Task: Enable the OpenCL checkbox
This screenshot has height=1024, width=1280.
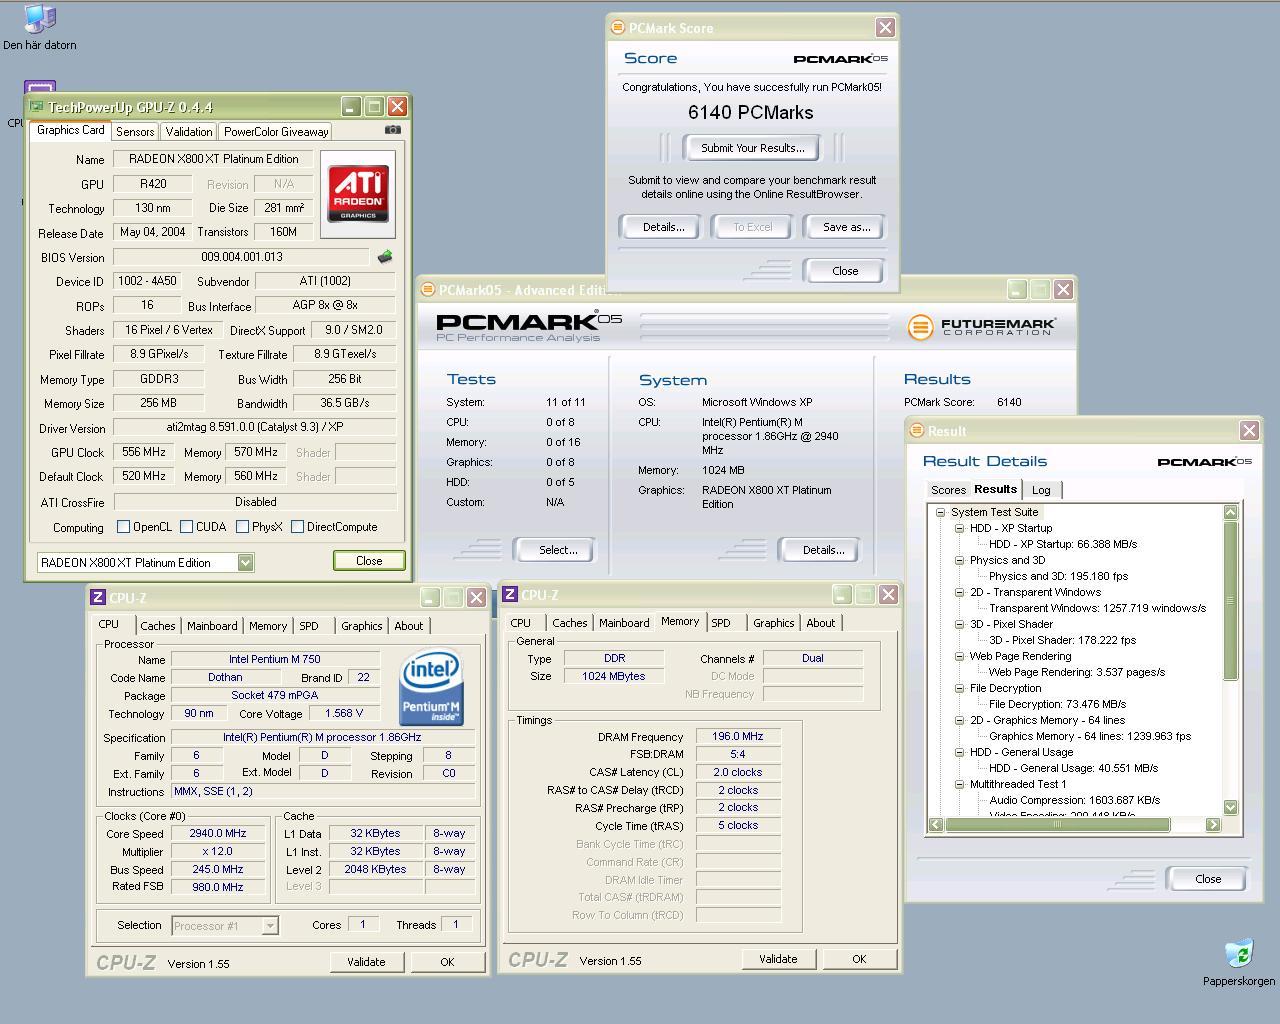Action: pyautogui.click(x=124, y=527)
